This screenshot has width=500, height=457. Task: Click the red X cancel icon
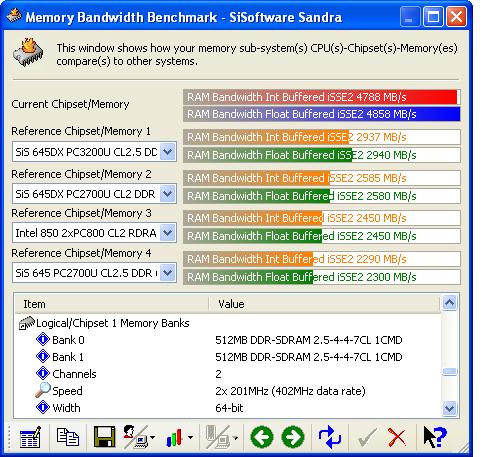[397, 437]
